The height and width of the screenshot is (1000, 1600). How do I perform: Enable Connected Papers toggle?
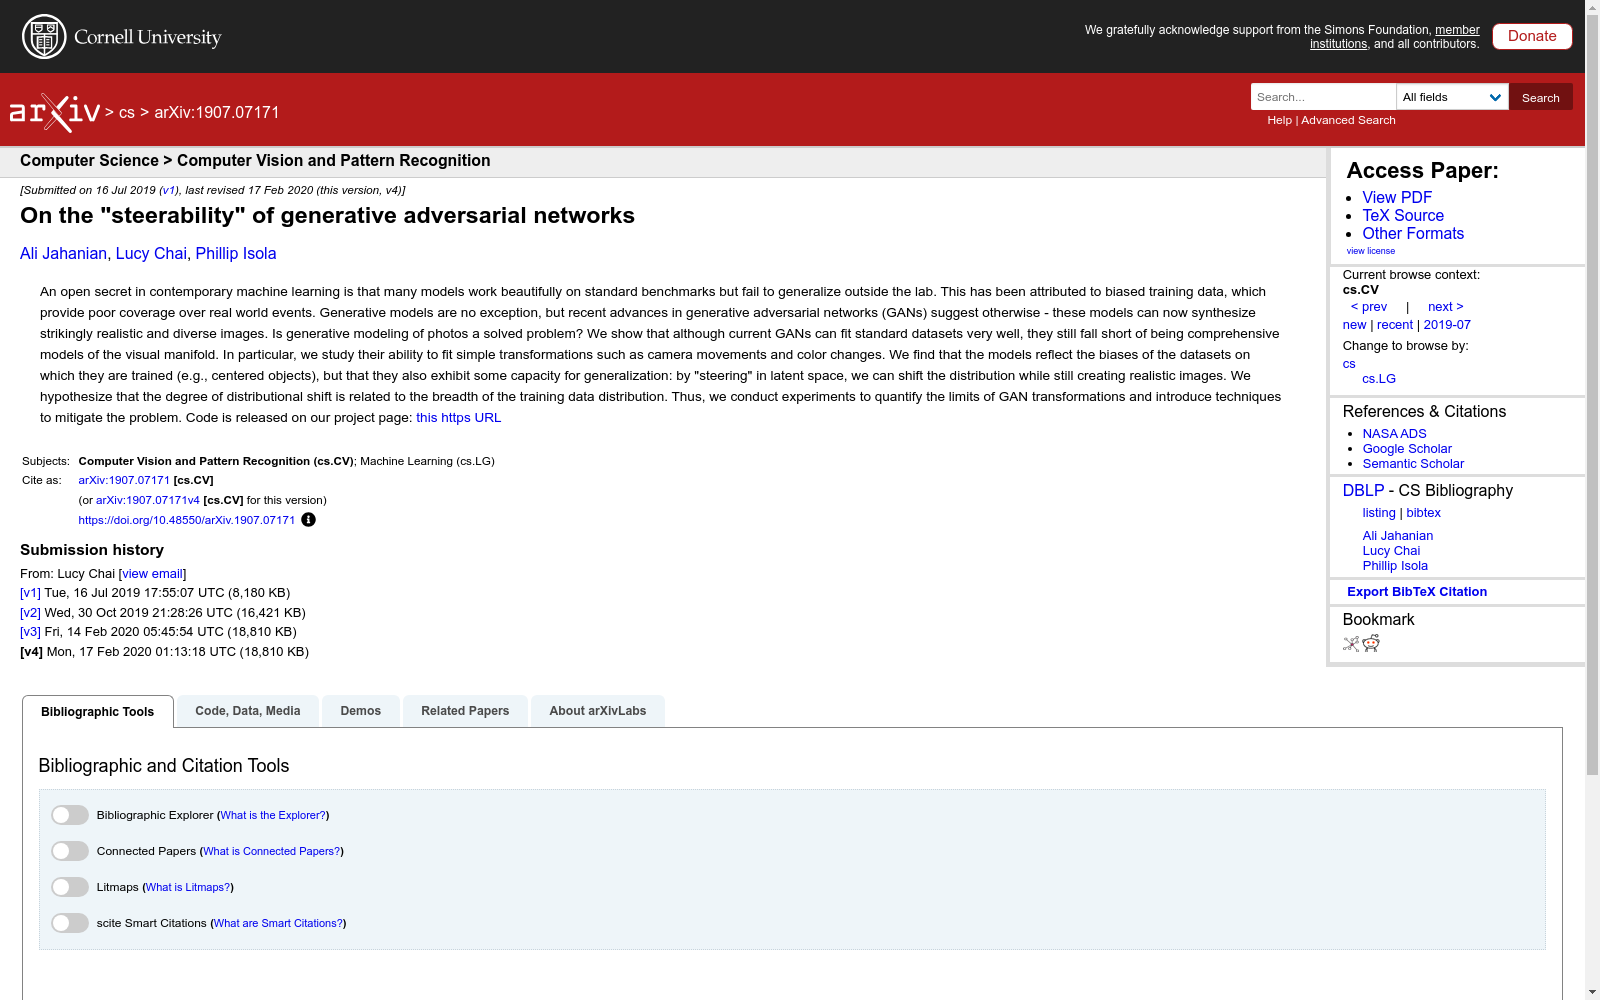(x=70, y=851)
